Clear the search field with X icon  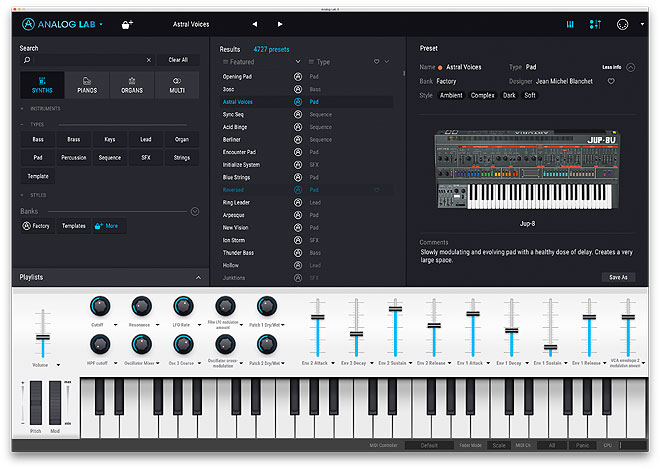pyautogui.click(x=149, y=60)
